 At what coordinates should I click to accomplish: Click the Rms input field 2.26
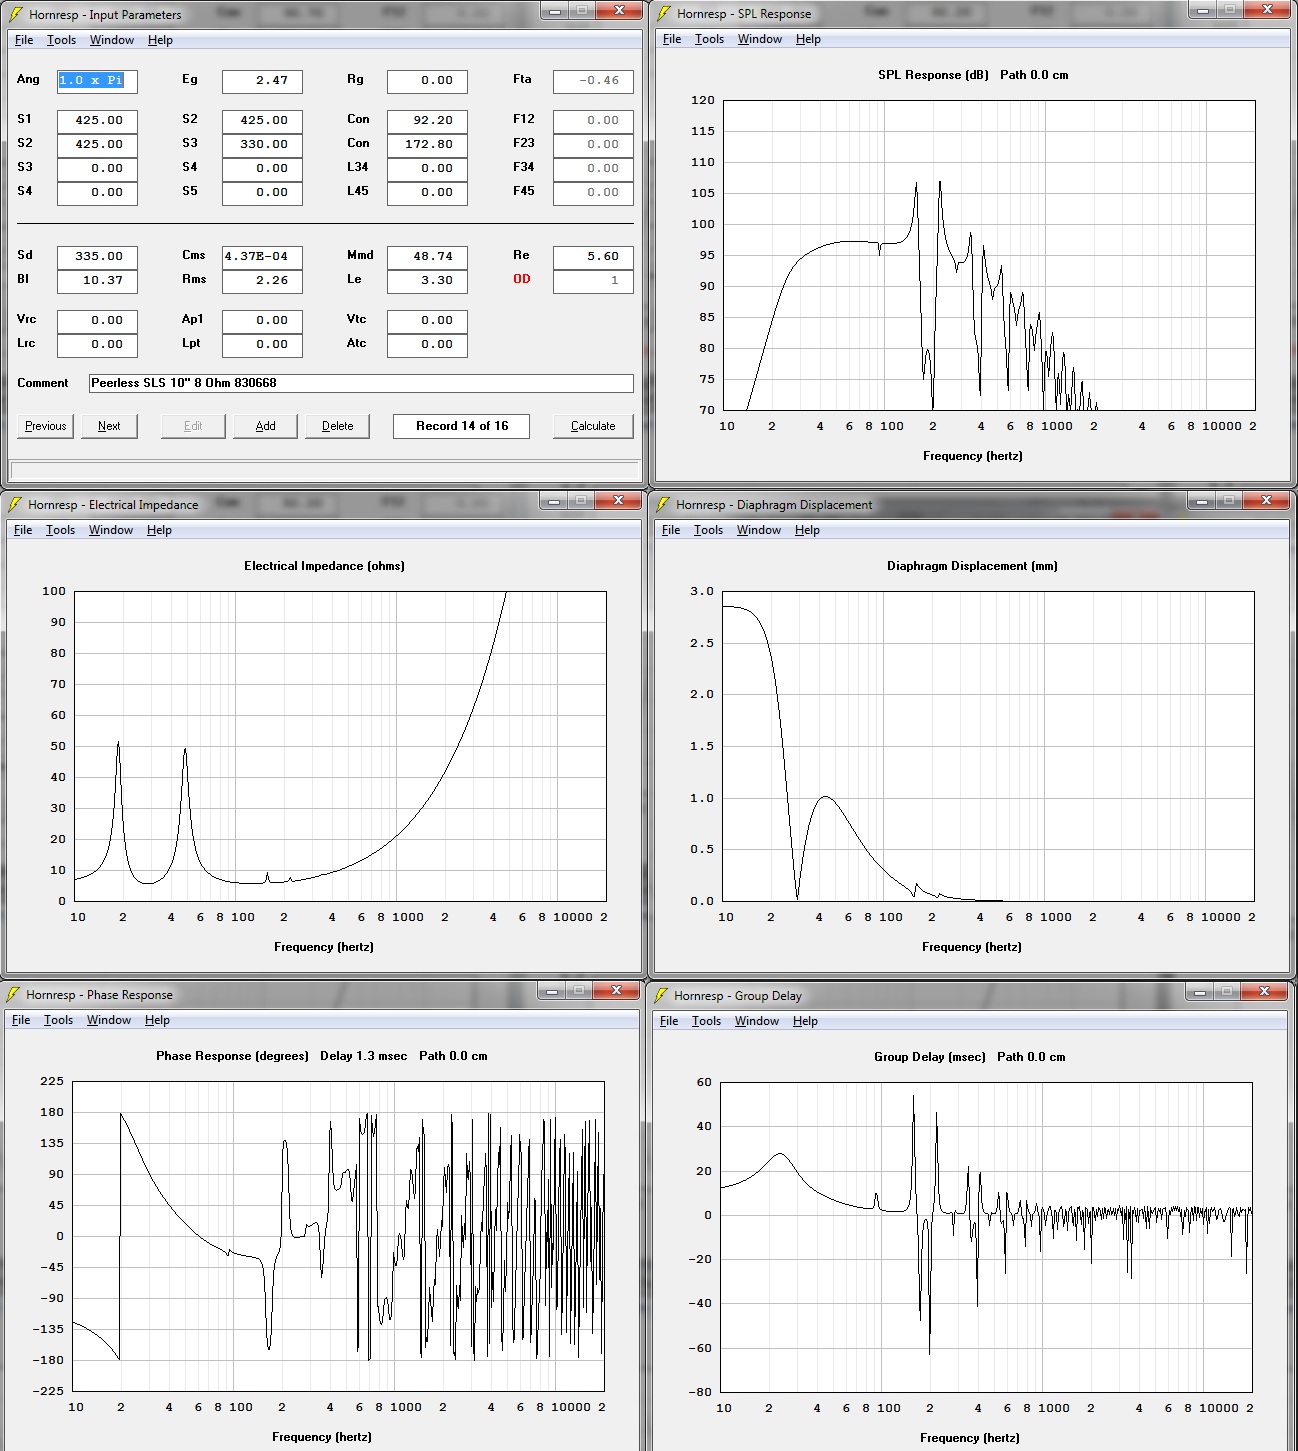click(x=262, y=281)
